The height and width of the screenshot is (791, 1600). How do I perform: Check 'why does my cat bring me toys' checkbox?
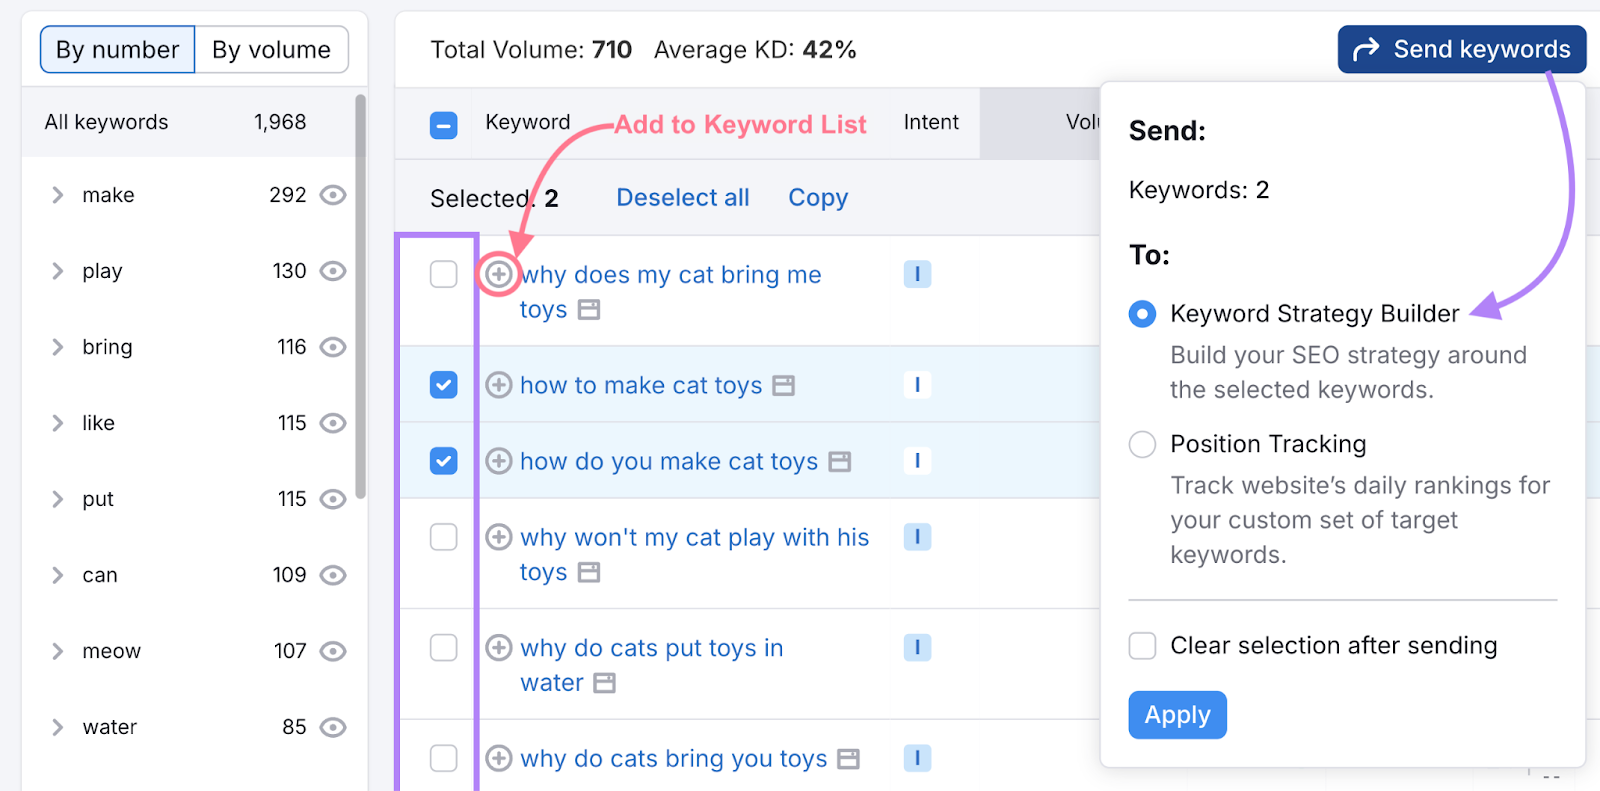point(443,274)
